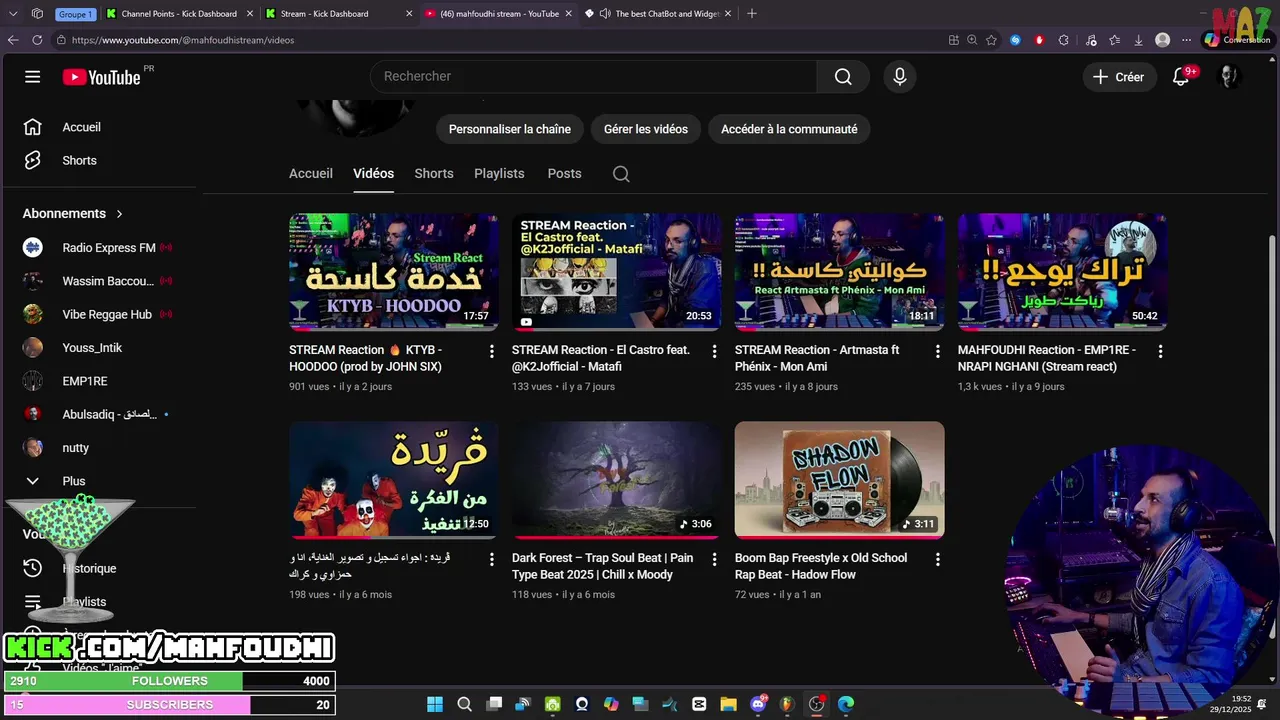Image resolution: width=1280 pixels, height=720 pixels.
Task: Open title 'MAHFOUDHI Reaction - EMP1RE - NRAPI NGHANI'
Action: pos(1047,358)
